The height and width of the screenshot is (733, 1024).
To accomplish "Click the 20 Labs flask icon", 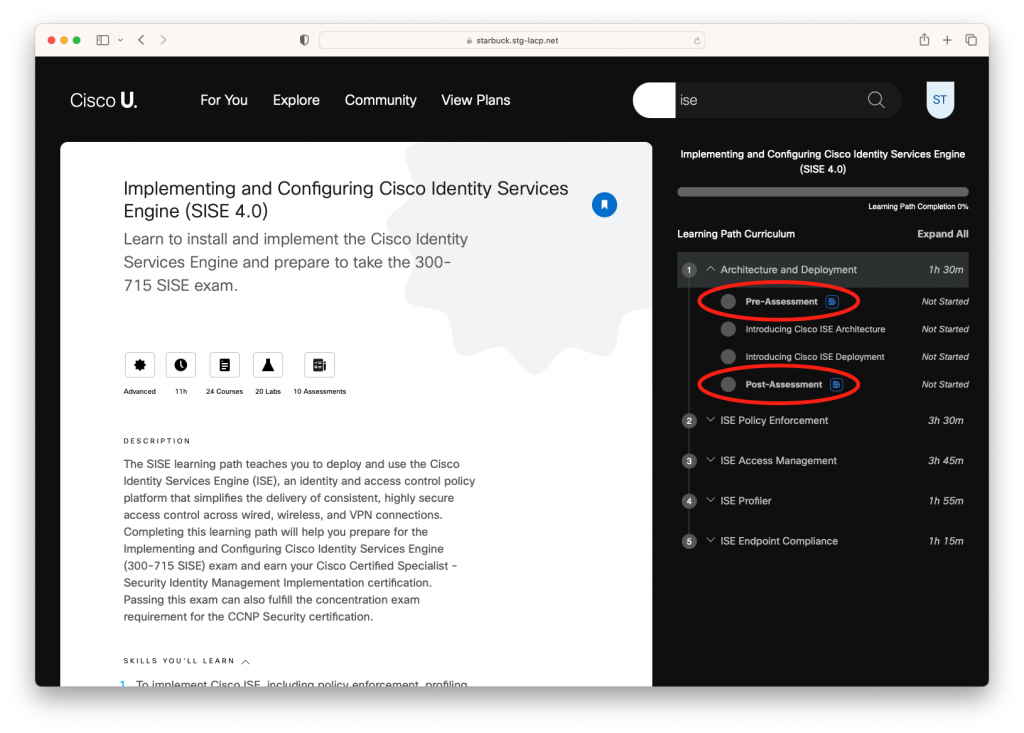I will pyautogui.click(x=267, y=364).
